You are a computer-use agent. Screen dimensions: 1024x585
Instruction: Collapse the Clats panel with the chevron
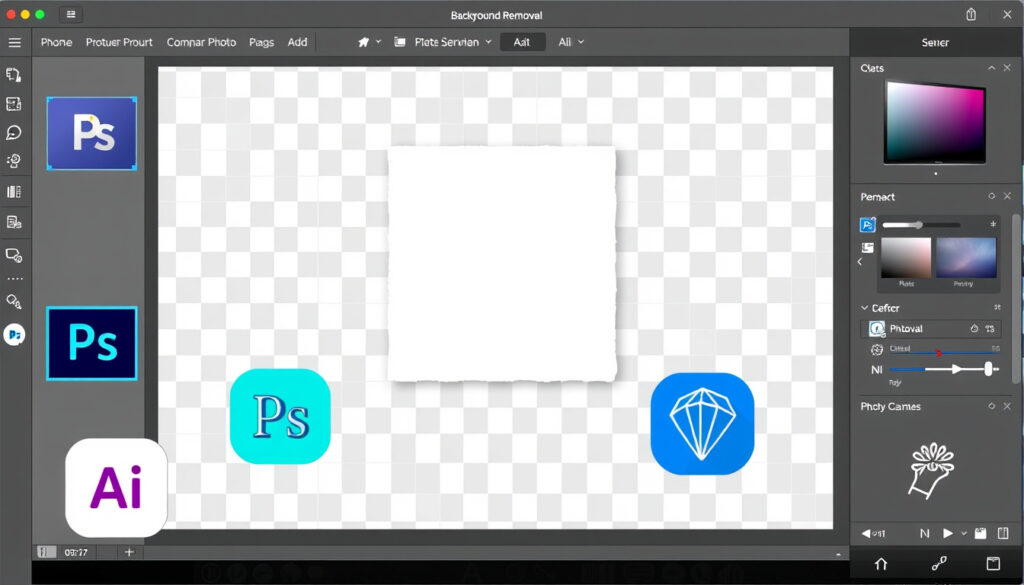coord(992,68)
